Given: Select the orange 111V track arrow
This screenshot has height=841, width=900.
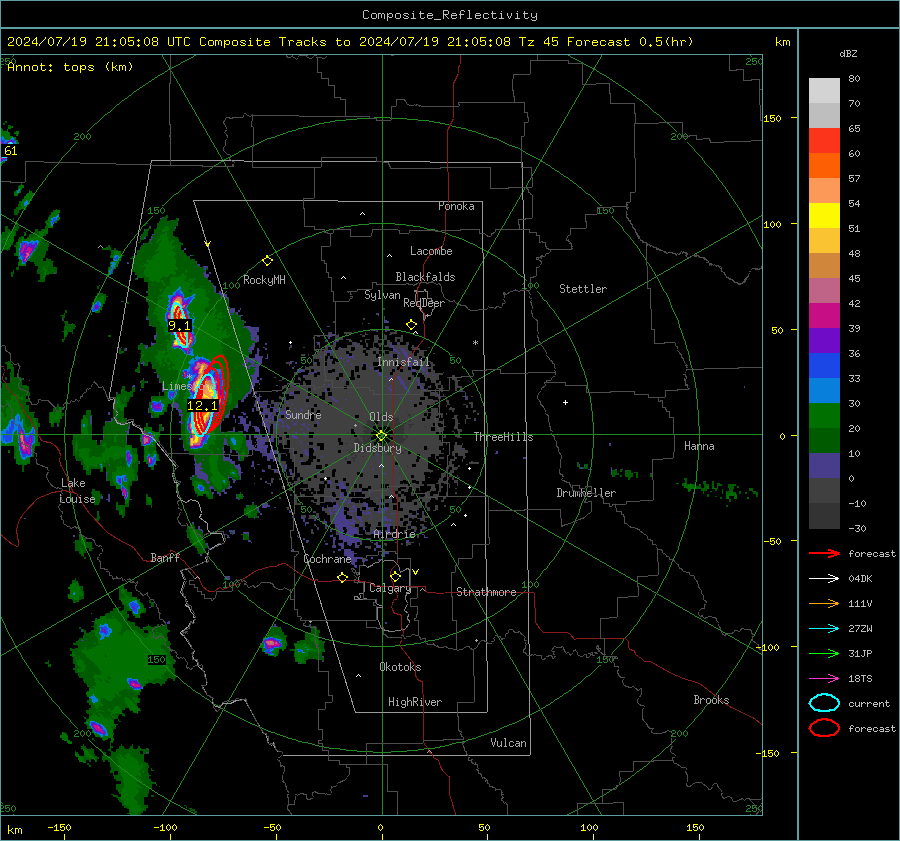Looking at the screenshot, I should coord(824,603).
